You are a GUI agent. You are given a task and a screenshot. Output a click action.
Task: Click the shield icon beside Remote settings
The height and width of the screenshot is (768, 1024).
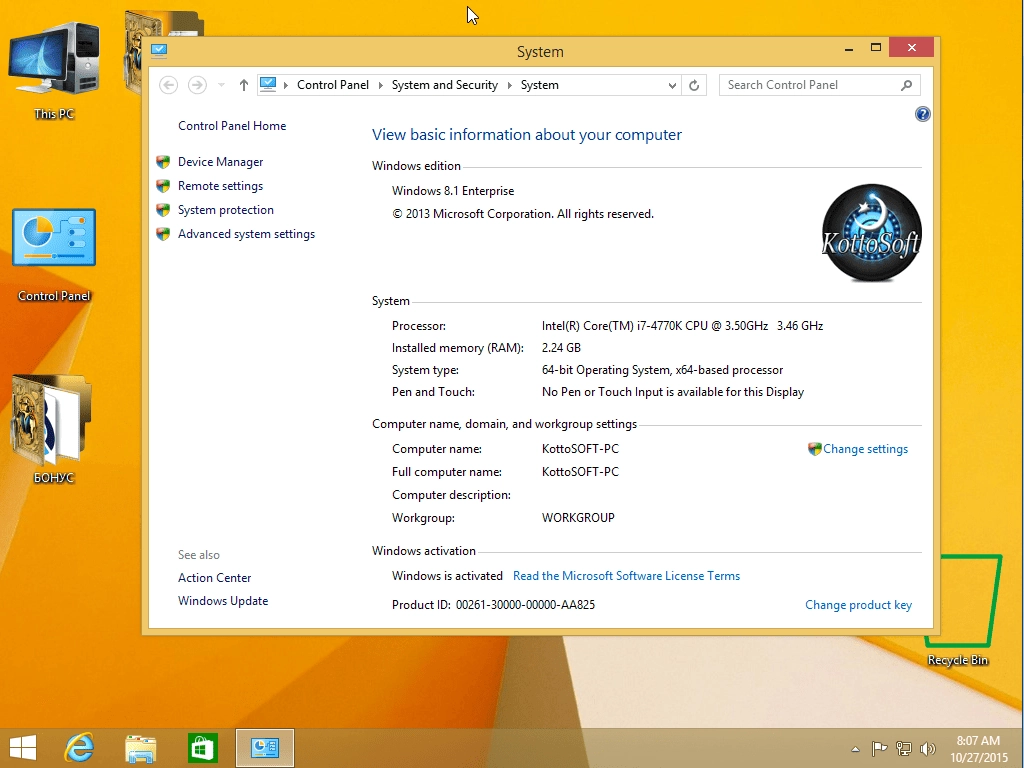(x=163, y=186)
